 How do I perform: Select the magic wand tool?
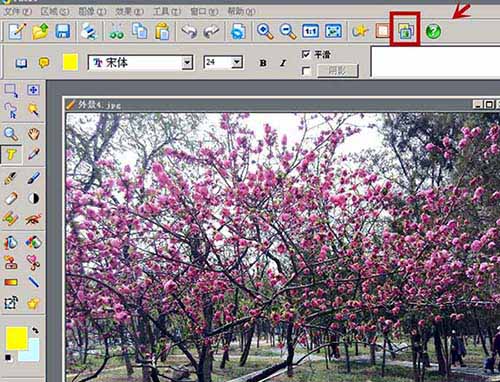[33, 110]
